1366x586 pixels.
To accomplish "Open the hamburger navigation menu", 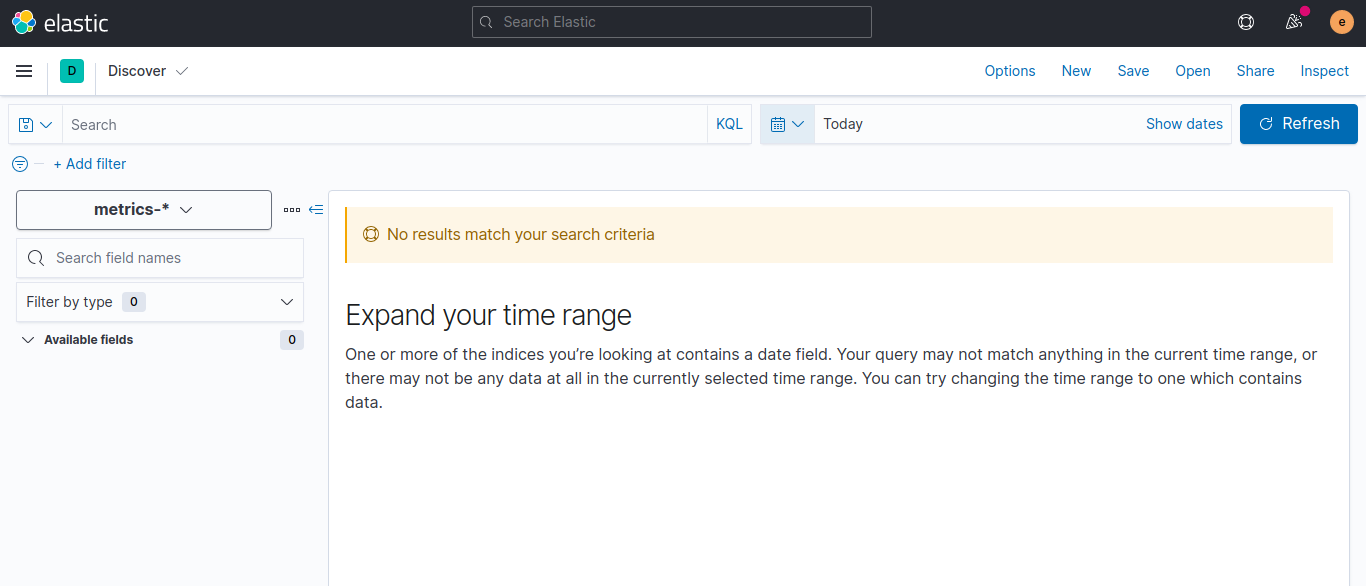I will (x=24, y=71).
